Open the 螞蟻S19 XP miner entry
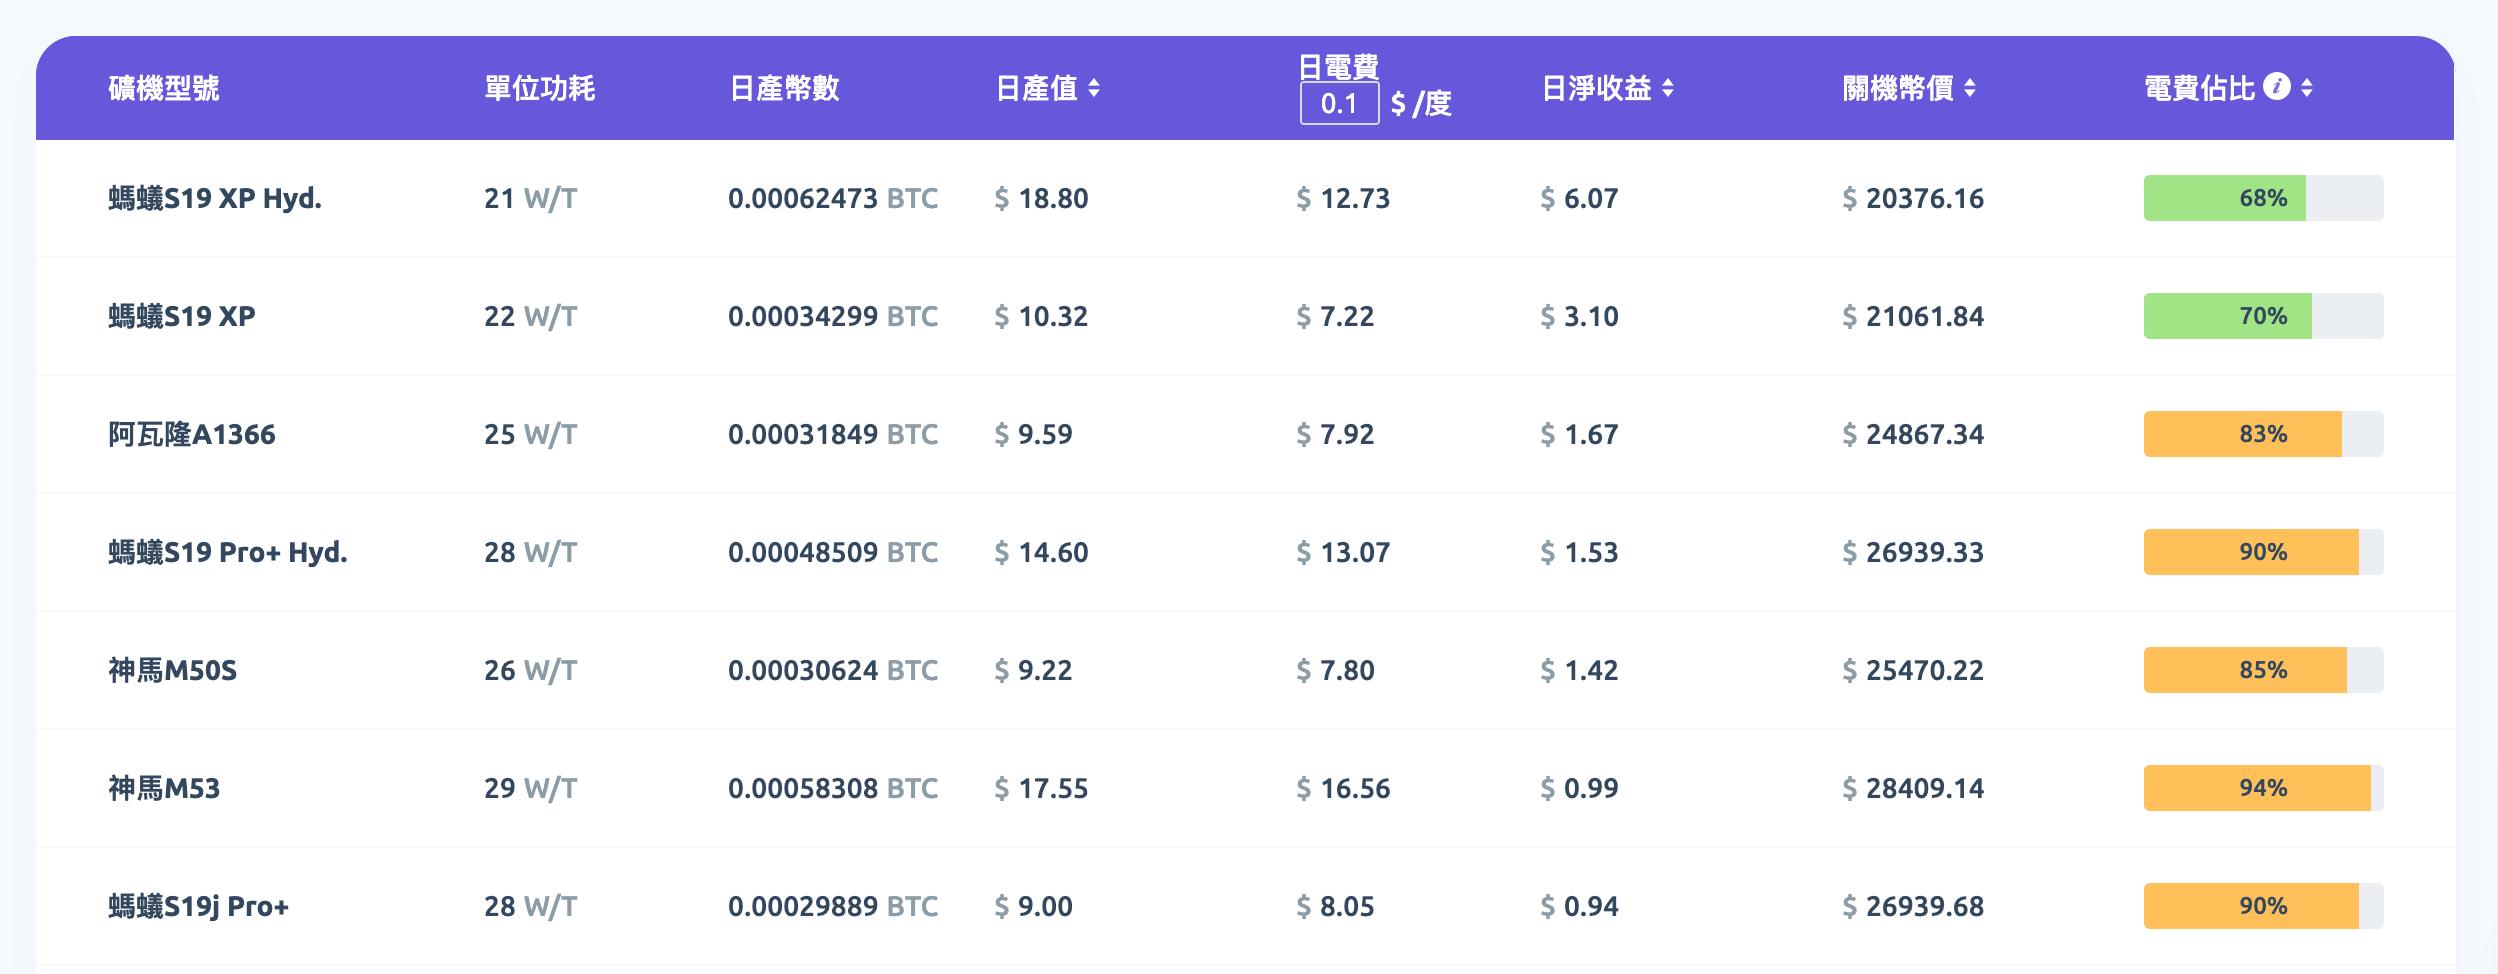2498x974 pixels. tap(182, 316)
